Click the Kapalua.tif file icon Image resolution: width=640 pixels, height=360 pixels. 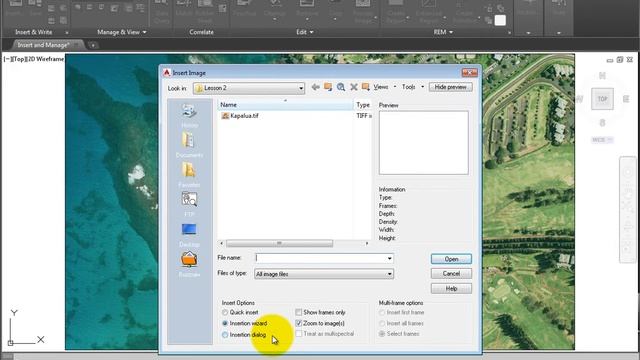coord(225,116)
